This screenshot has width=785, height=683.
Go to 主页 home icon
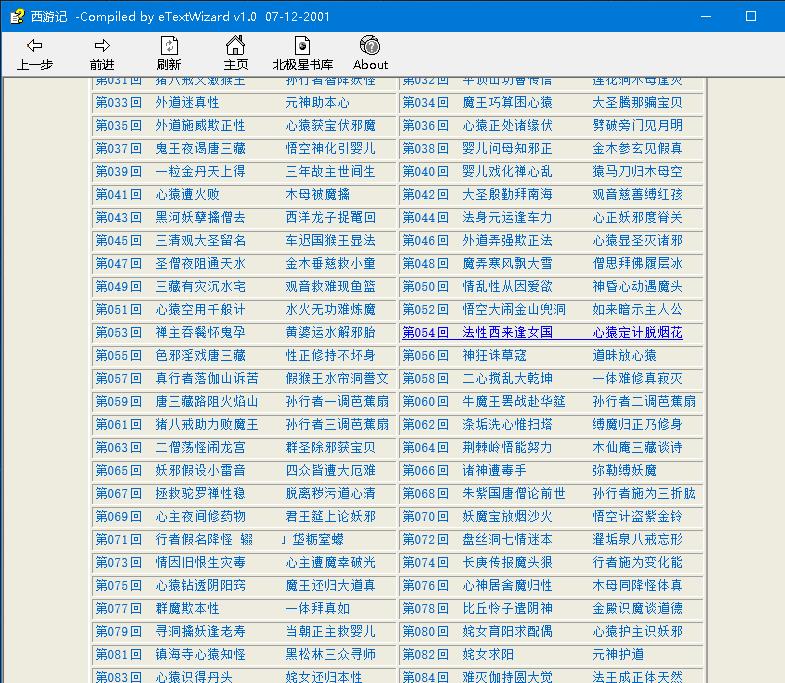click(235, 46)
